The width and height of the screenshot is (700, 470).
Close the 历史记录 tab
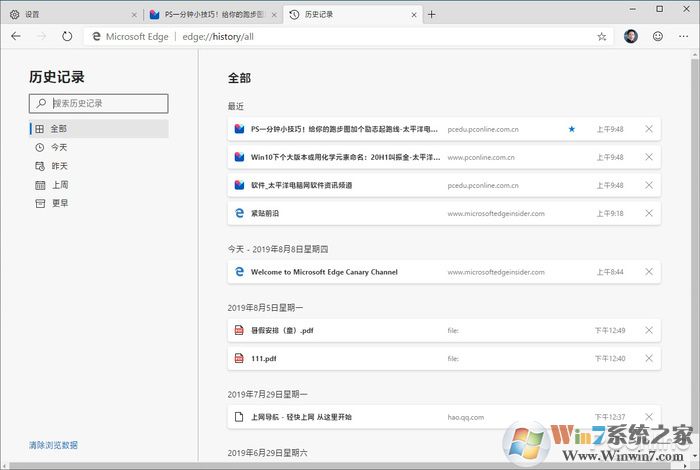pos(414,15)
